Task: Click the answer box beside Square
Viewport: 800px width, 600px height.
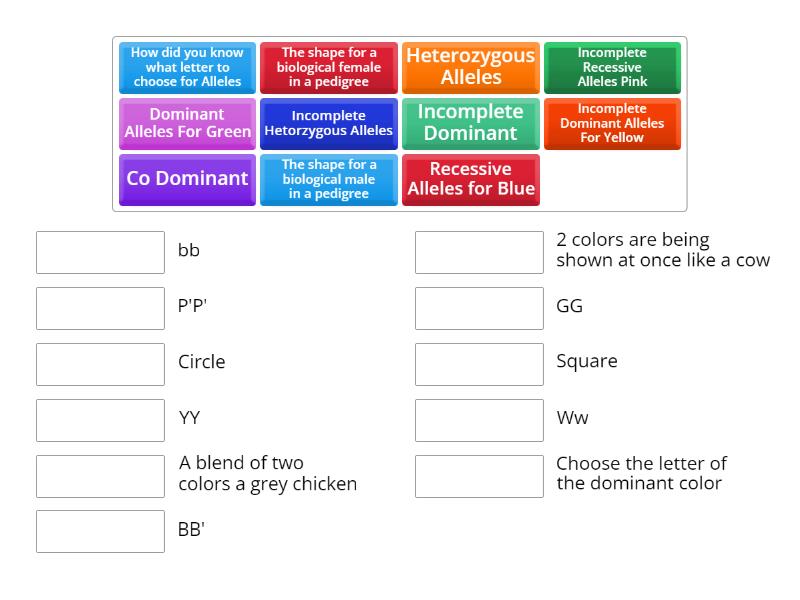Action: coord(479,364)
